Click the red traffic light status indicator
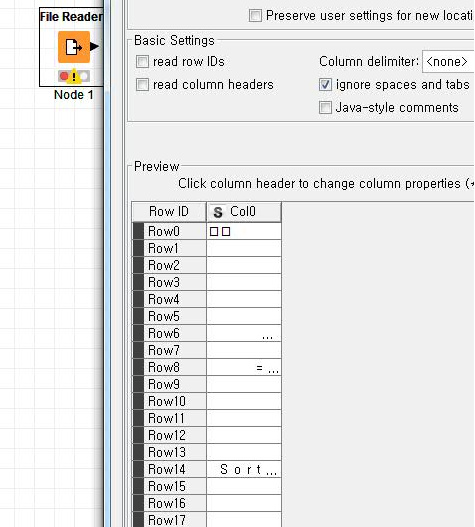Image resolution: width=475 pixels, height=527 pixels. click(x=64, y=76)
